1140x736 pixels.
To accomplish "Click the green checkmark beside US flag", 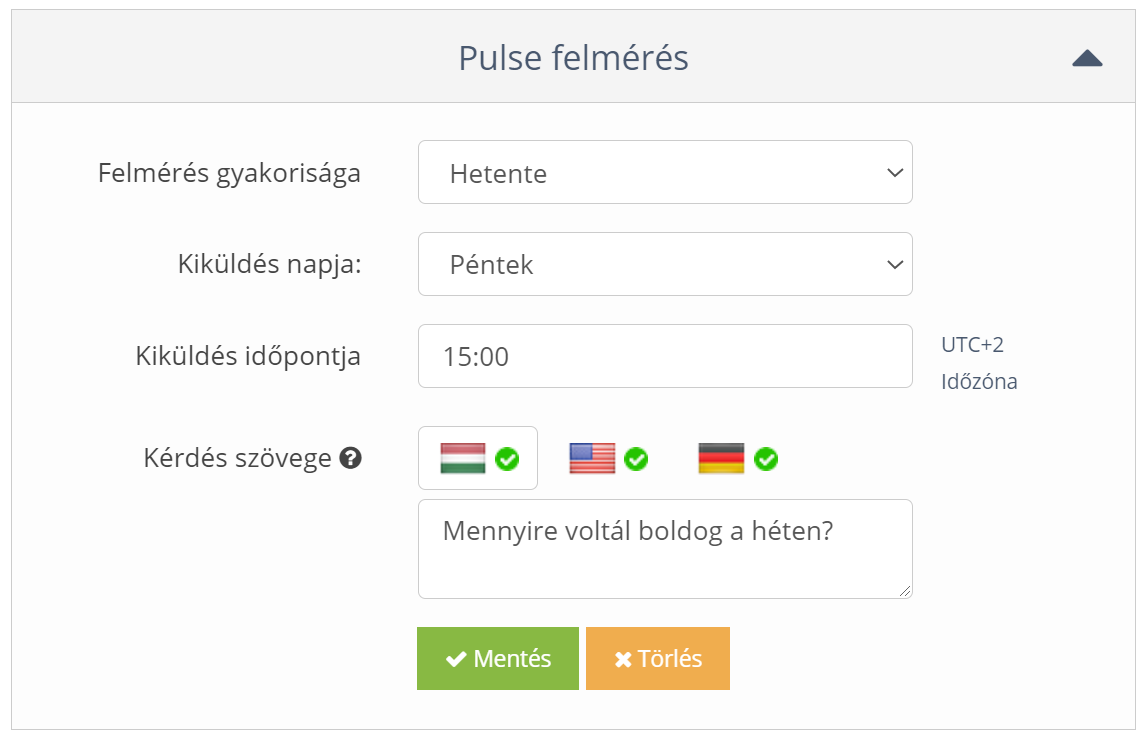I will pyautogui.click(x=636, y=459).
